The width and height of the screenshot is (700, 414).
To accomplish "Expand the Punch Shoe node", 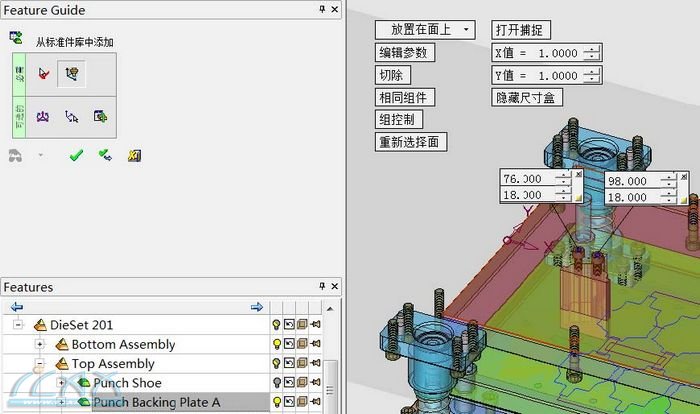I will [x=61, y=383].
